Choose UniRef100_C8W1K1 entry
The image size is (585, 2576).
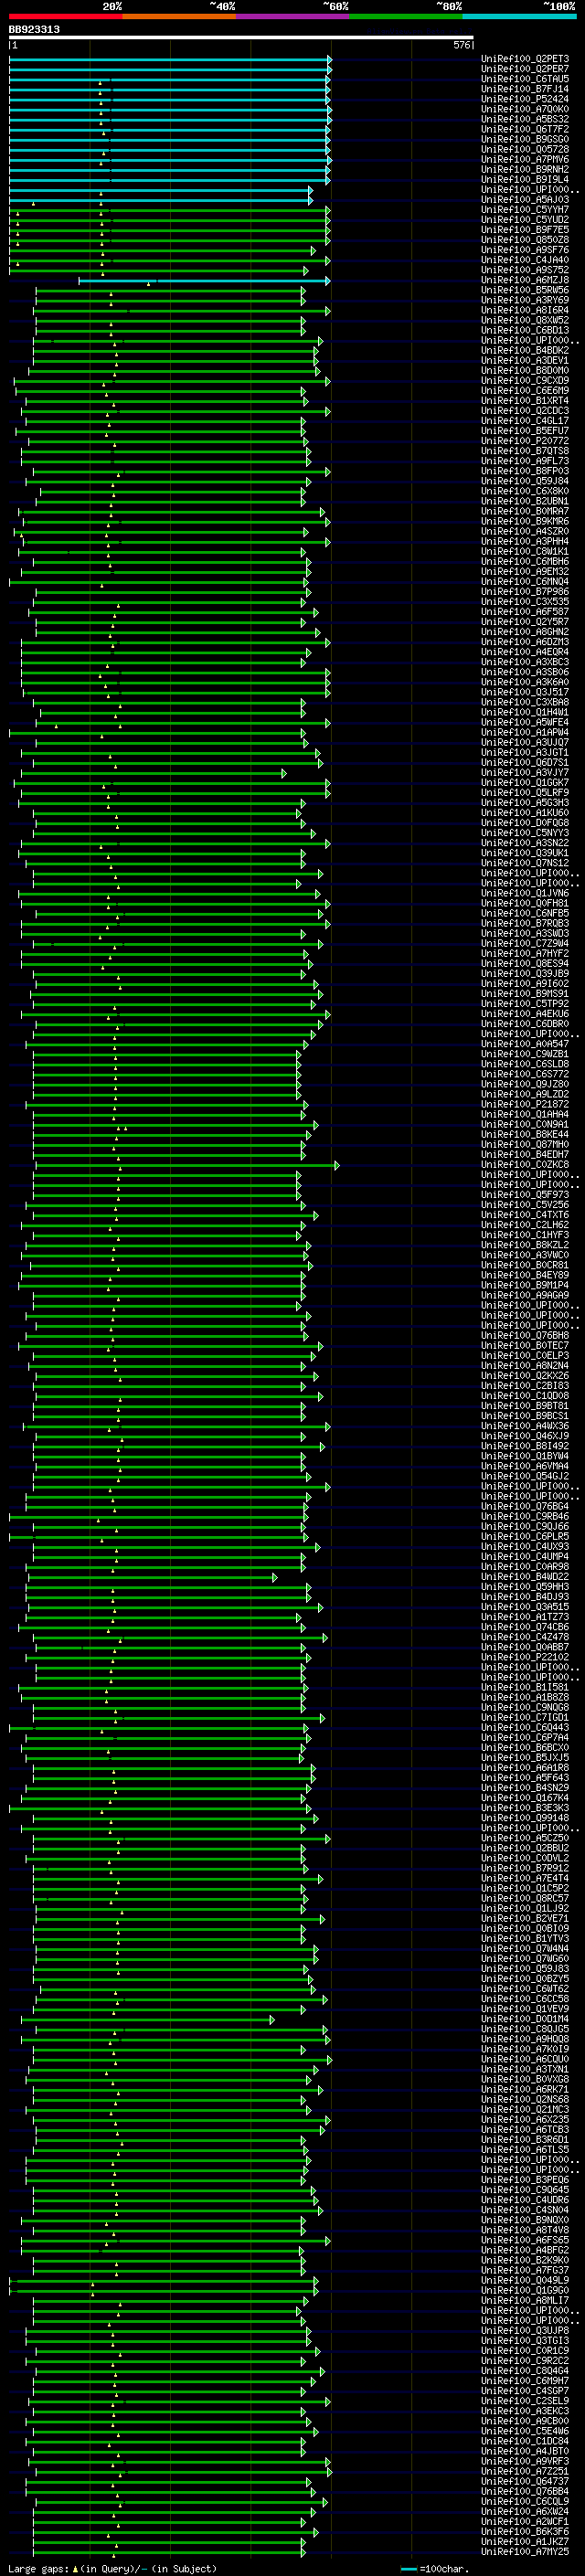(525, 552)
